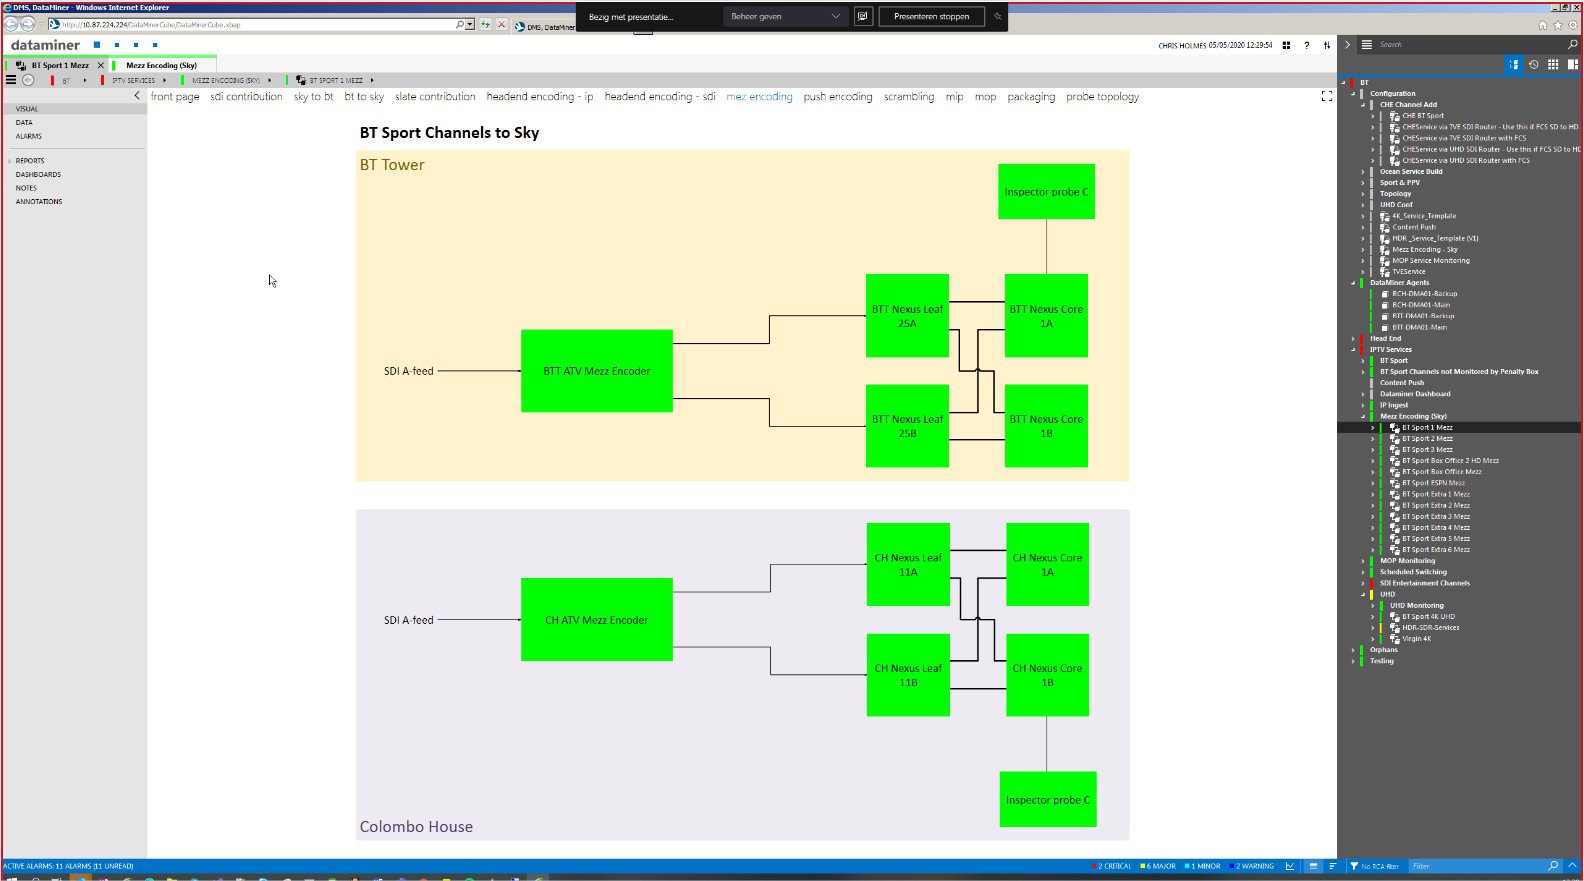Screen dimensions: 1584x881
Task: Open the BT breadcrumb dropdown arrow
Action: (x=85, y=80)
